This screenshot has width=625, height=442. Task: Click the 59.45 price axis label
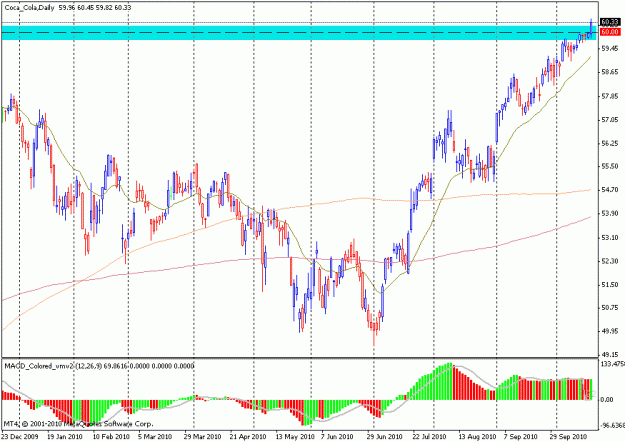click(x=610, y=49)
